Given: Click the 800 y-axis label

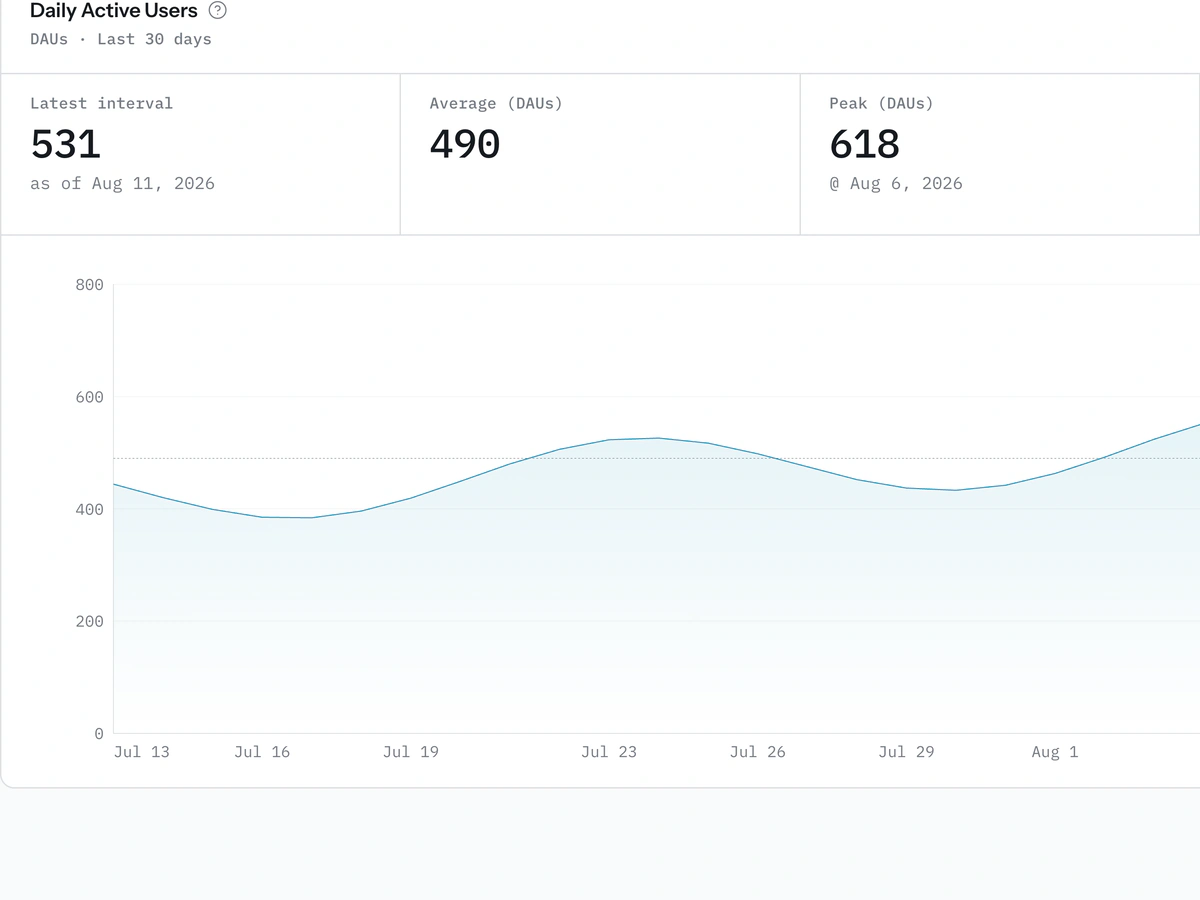Looking at the screenshot, I should coord(89,285).
